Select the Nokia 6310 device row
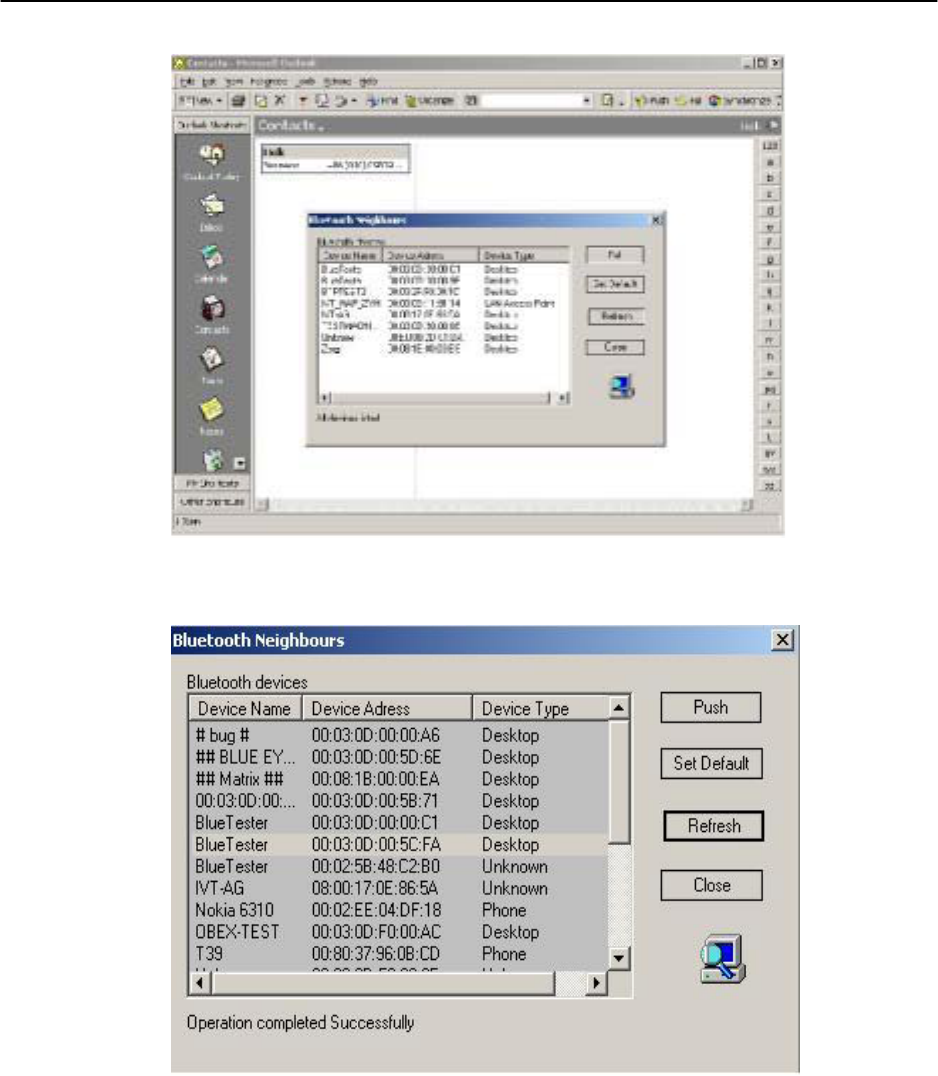 [399, 911]
